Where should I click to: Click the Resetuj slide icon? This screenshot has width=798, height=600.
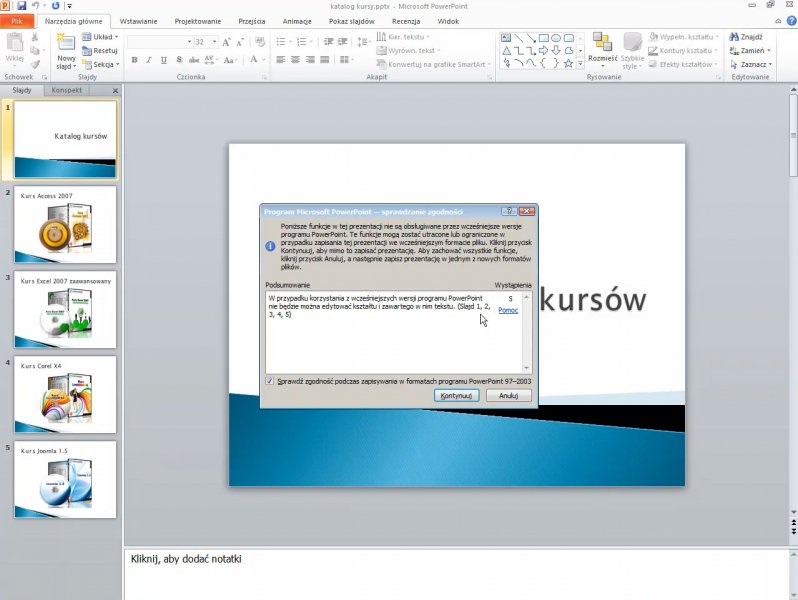coord(87,50)
